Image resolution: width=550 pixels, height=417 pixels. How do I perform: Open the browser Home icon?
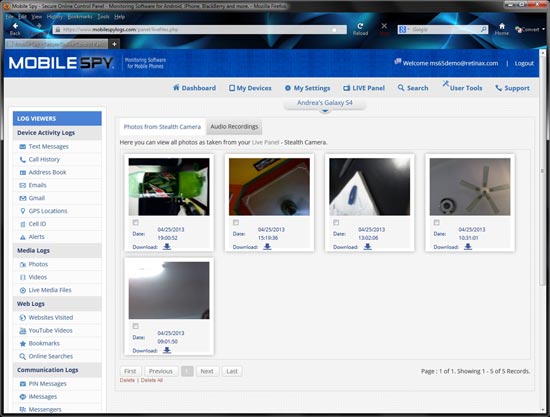502,29
